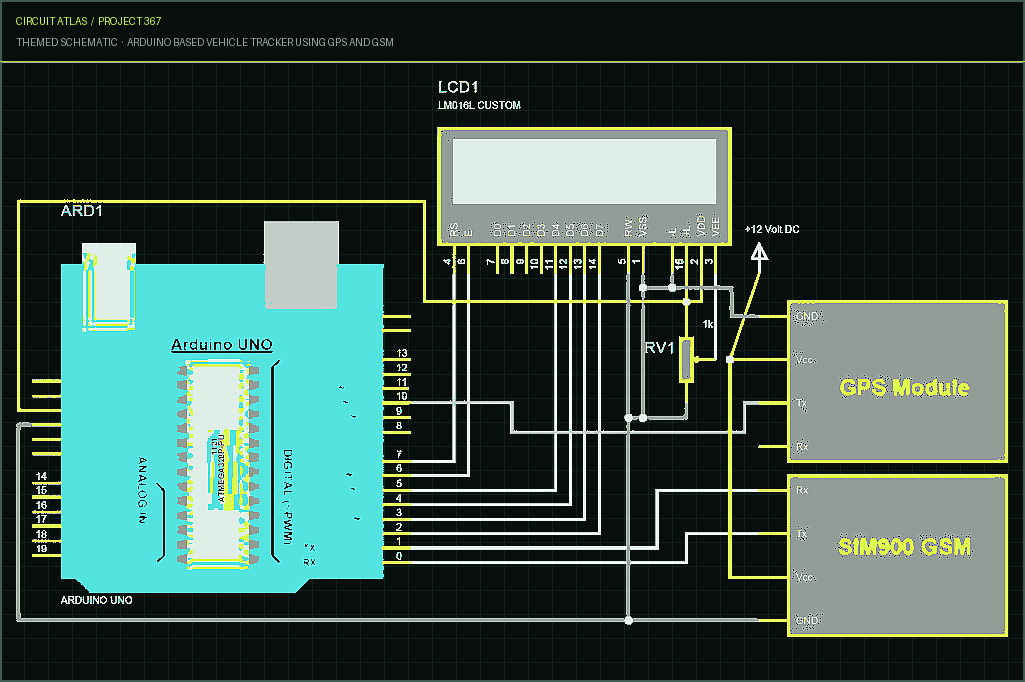Click Arduino digital pin 9
Viewport: 1025px width, 682px height.
click(399, 411)
